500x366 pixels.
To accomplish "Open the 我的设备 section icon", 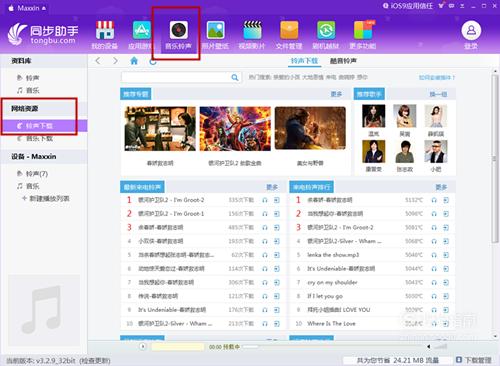I will point(105,30).
